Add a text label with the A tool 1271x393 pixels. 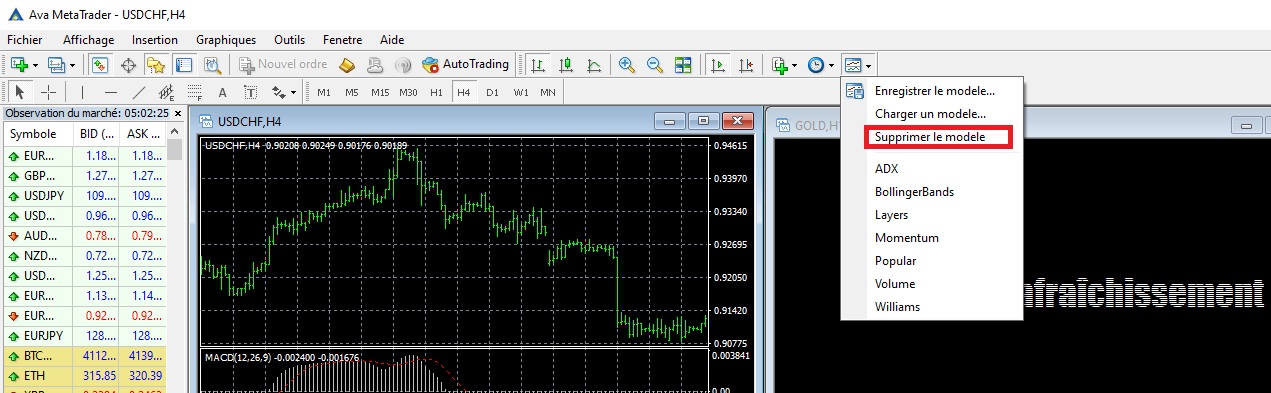(223, 93)
